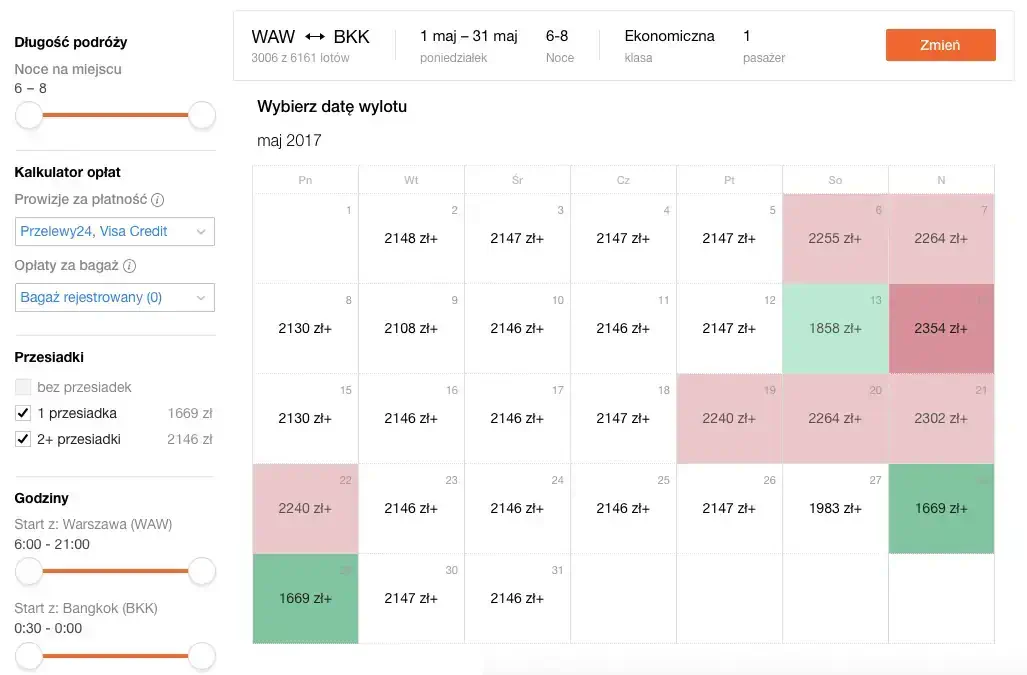Select May 14 priced 2354 zł

click(x=941, y=329)
